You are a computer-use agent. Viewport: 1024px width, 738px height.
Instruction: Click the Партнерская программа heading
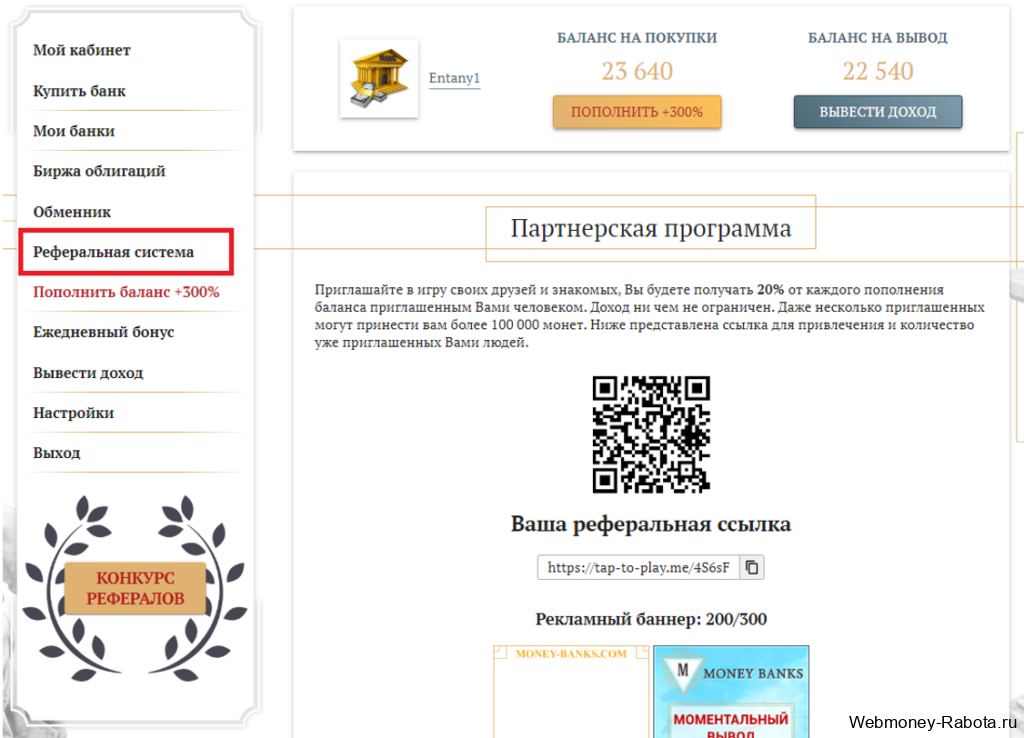(x=650, y=229)
